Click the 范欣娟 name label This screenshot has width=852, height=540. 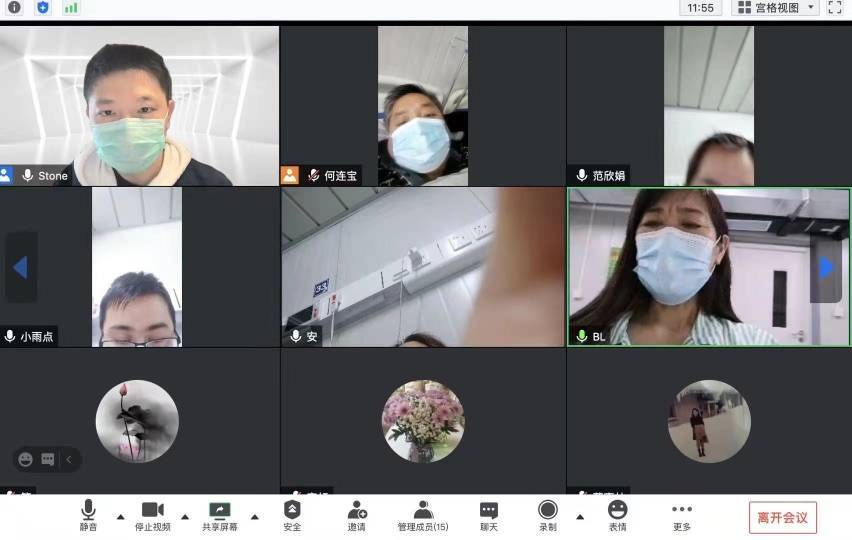[609, 175]
